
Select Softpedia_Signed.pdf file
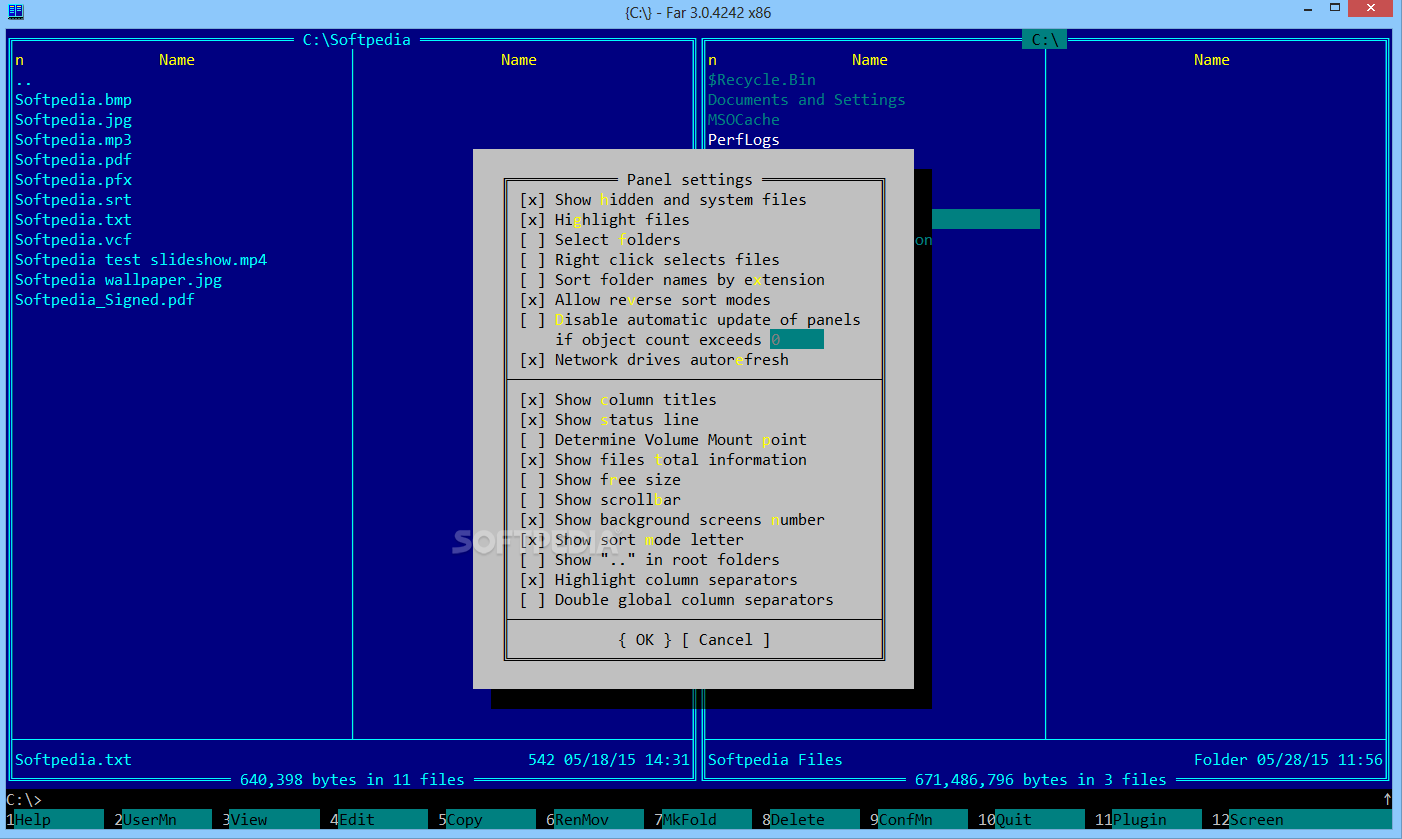[105, 300]
